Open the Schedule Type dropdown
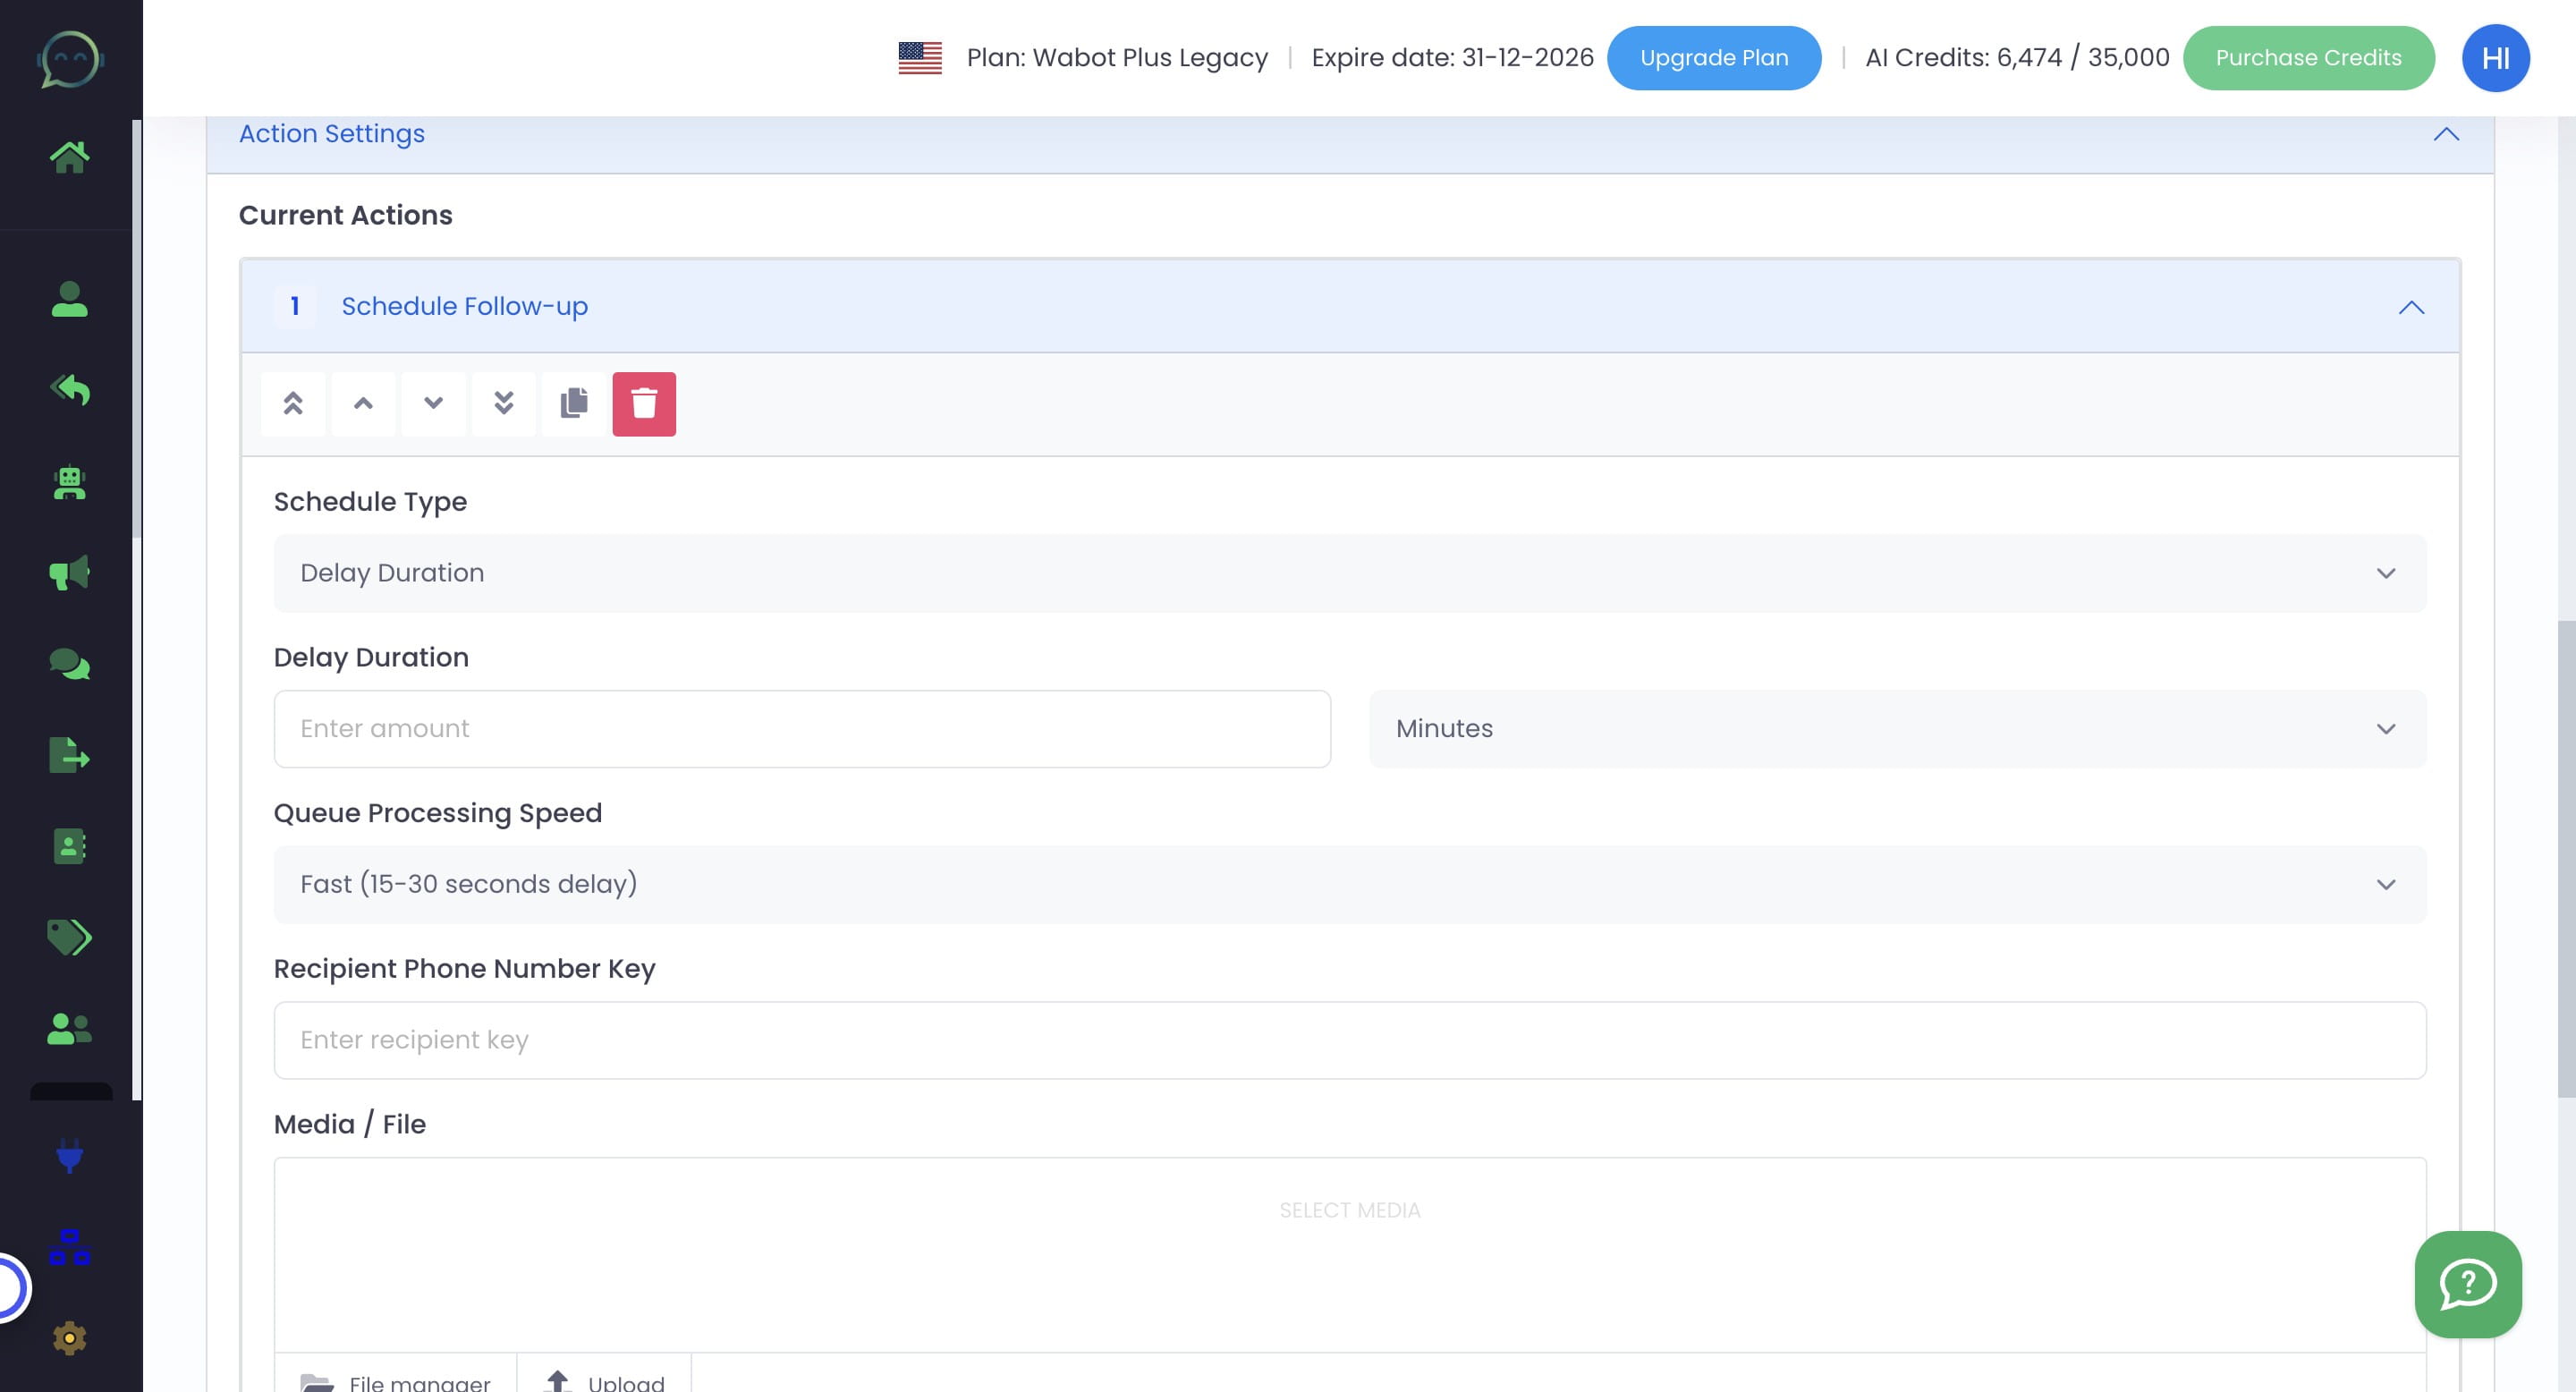This screenshot has width=2576, height=1392. coord(1348,572)
